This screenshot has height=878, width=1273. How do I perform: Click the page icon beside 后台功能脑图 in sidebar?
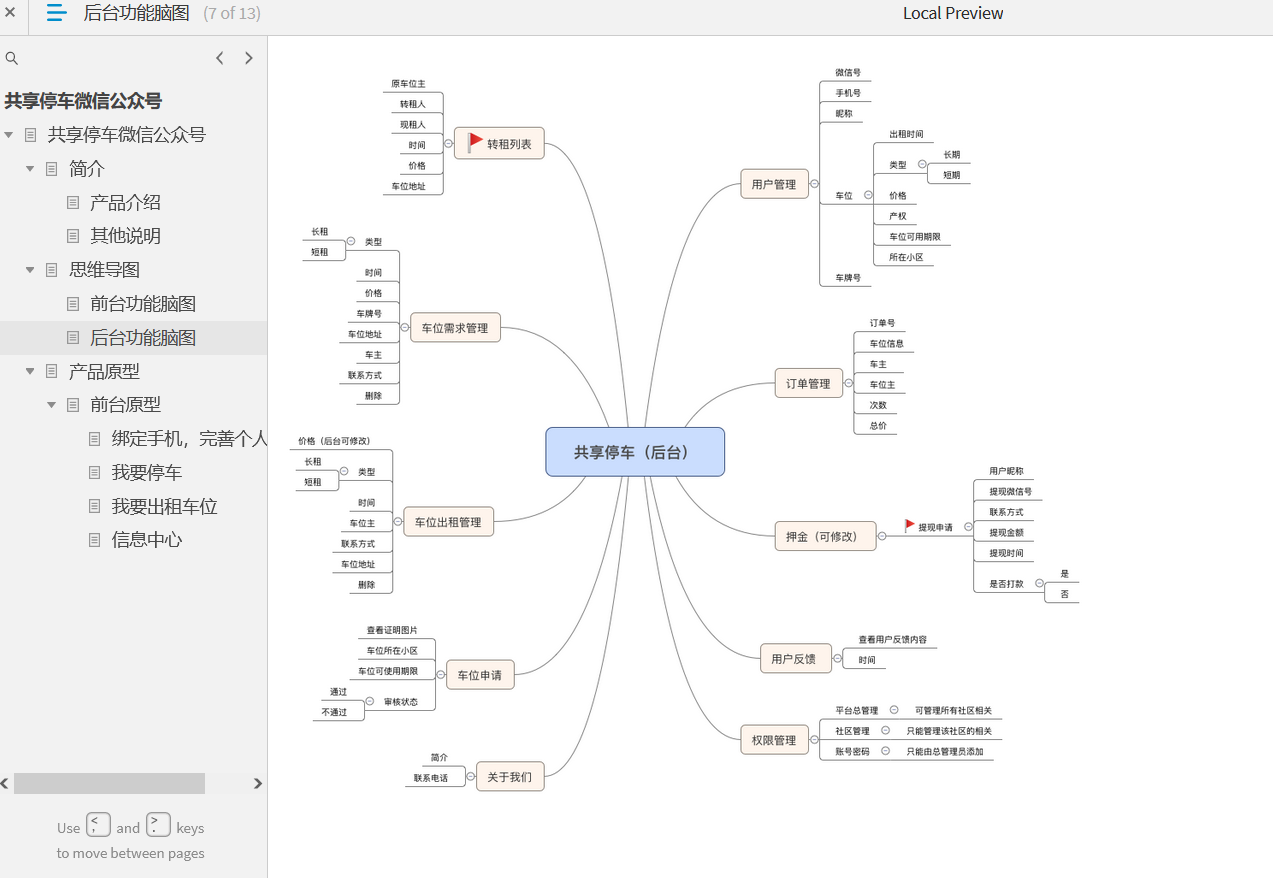[73, 338]
